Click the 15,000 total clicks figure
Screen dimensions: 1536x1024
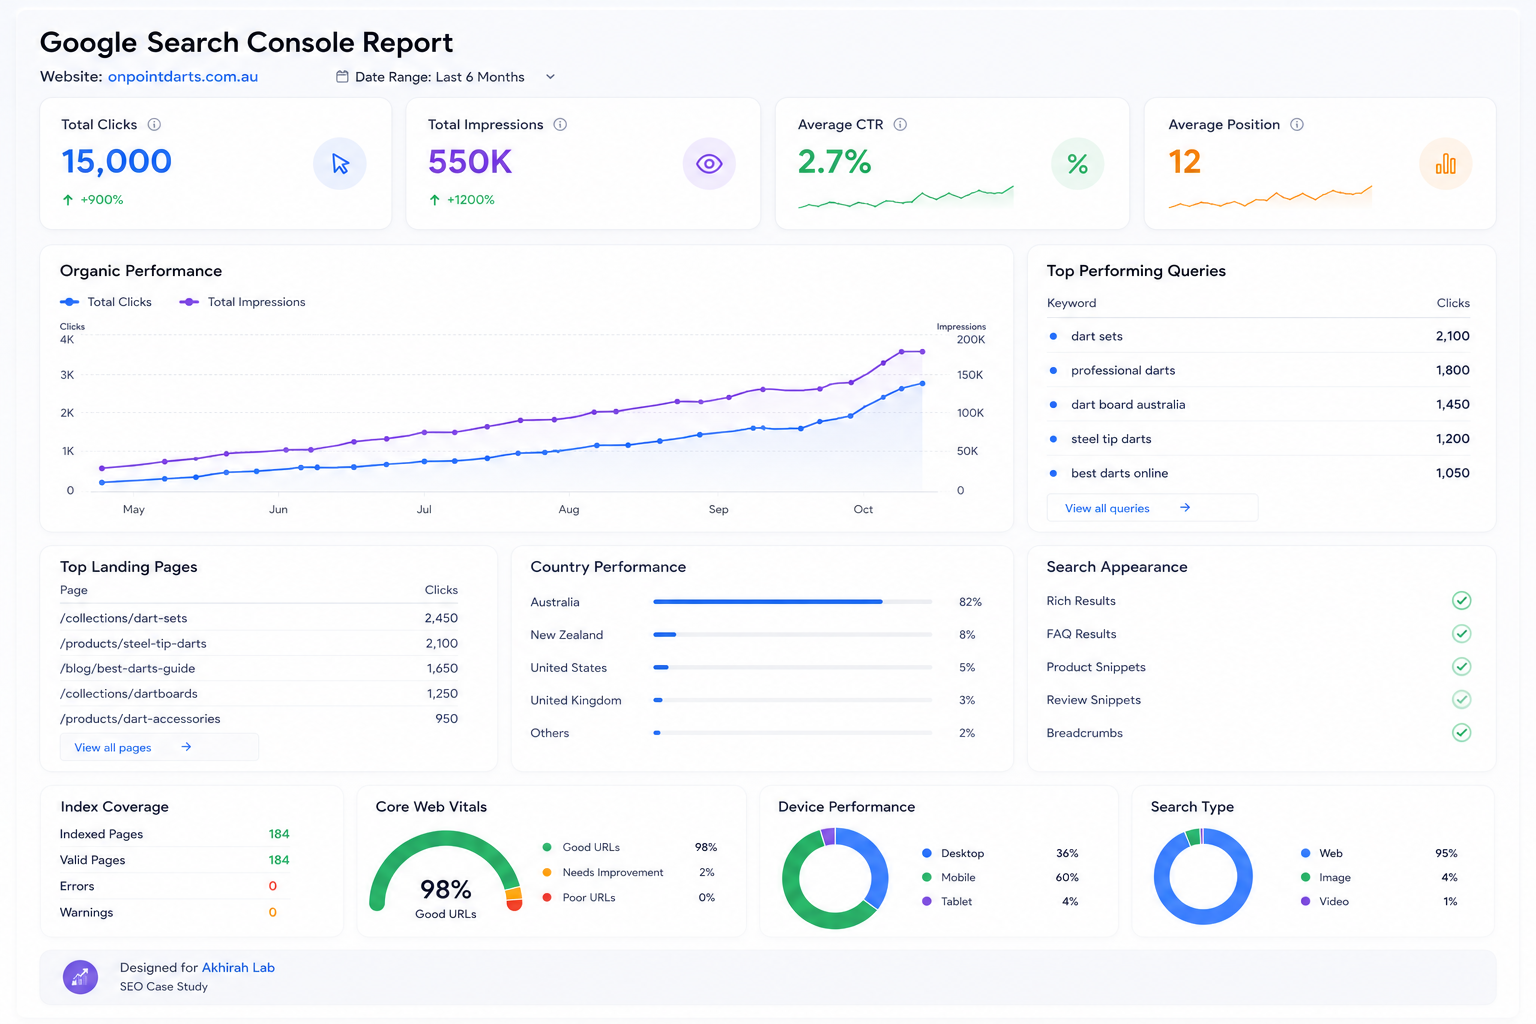(x=117, y=162)
